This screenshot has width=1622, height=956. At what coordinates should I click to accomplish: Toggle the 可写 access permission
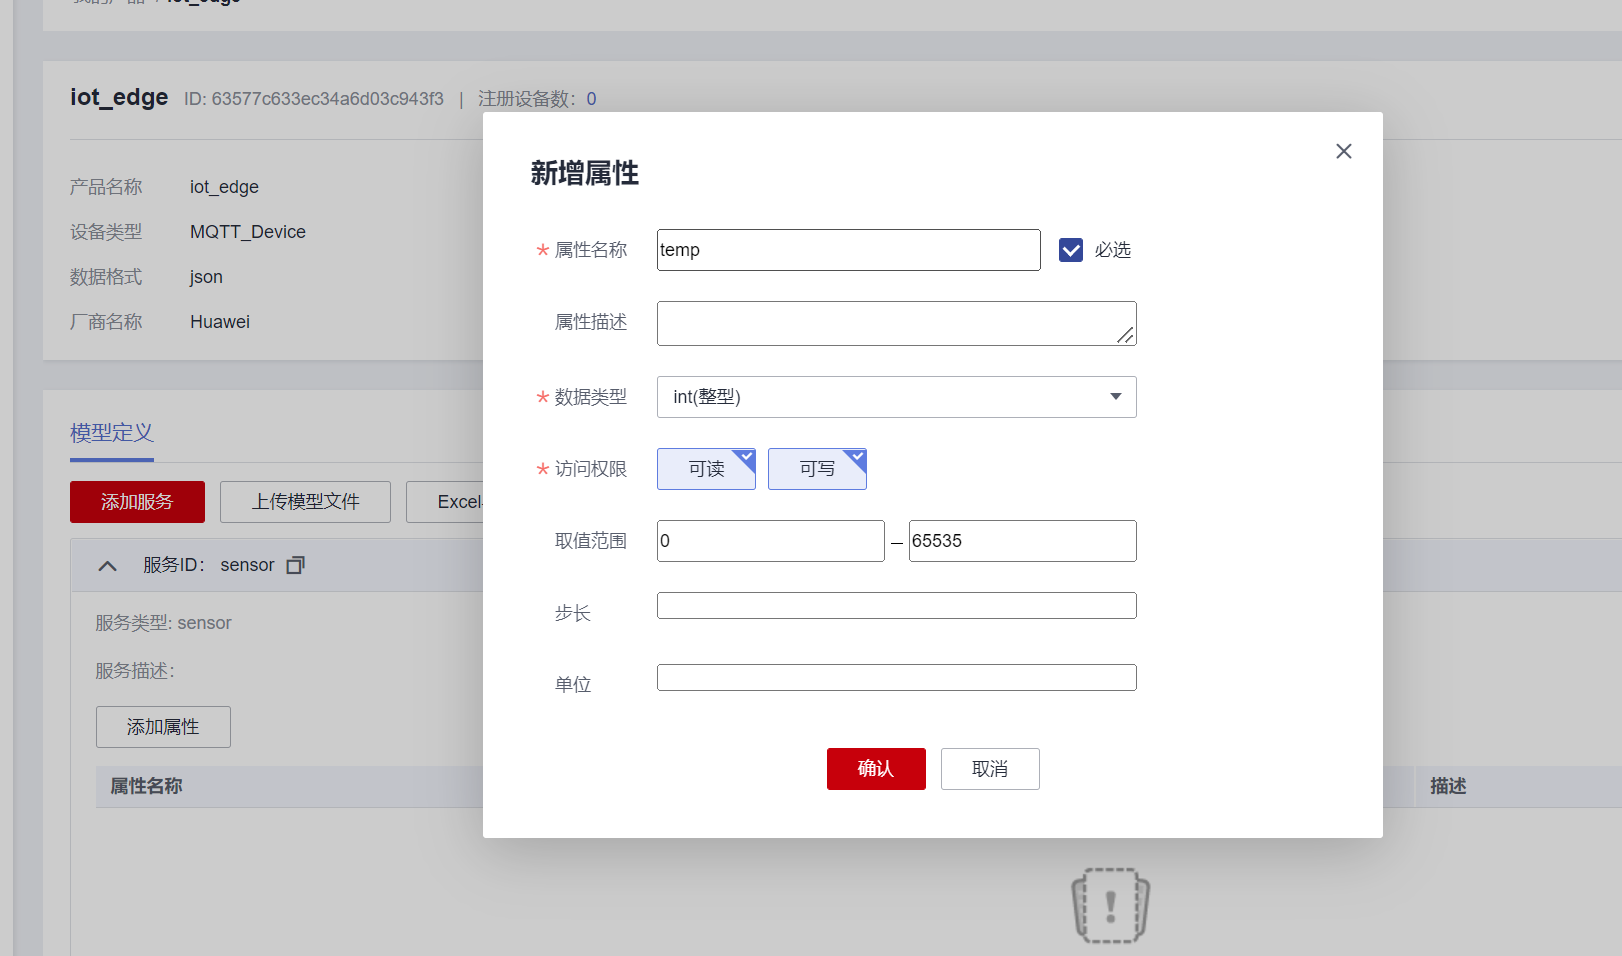click(817, 469)
